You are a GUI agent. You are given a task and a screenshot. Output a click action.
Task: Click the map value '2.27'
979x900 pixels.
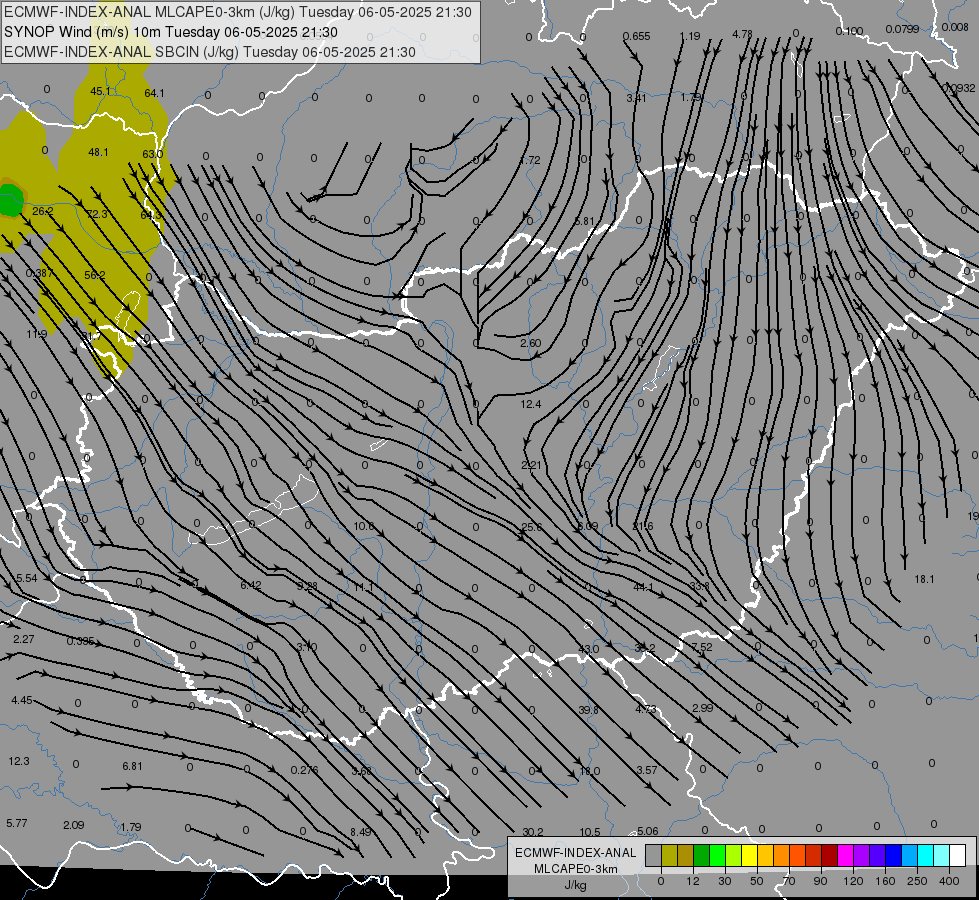click(x=24, y=640)
